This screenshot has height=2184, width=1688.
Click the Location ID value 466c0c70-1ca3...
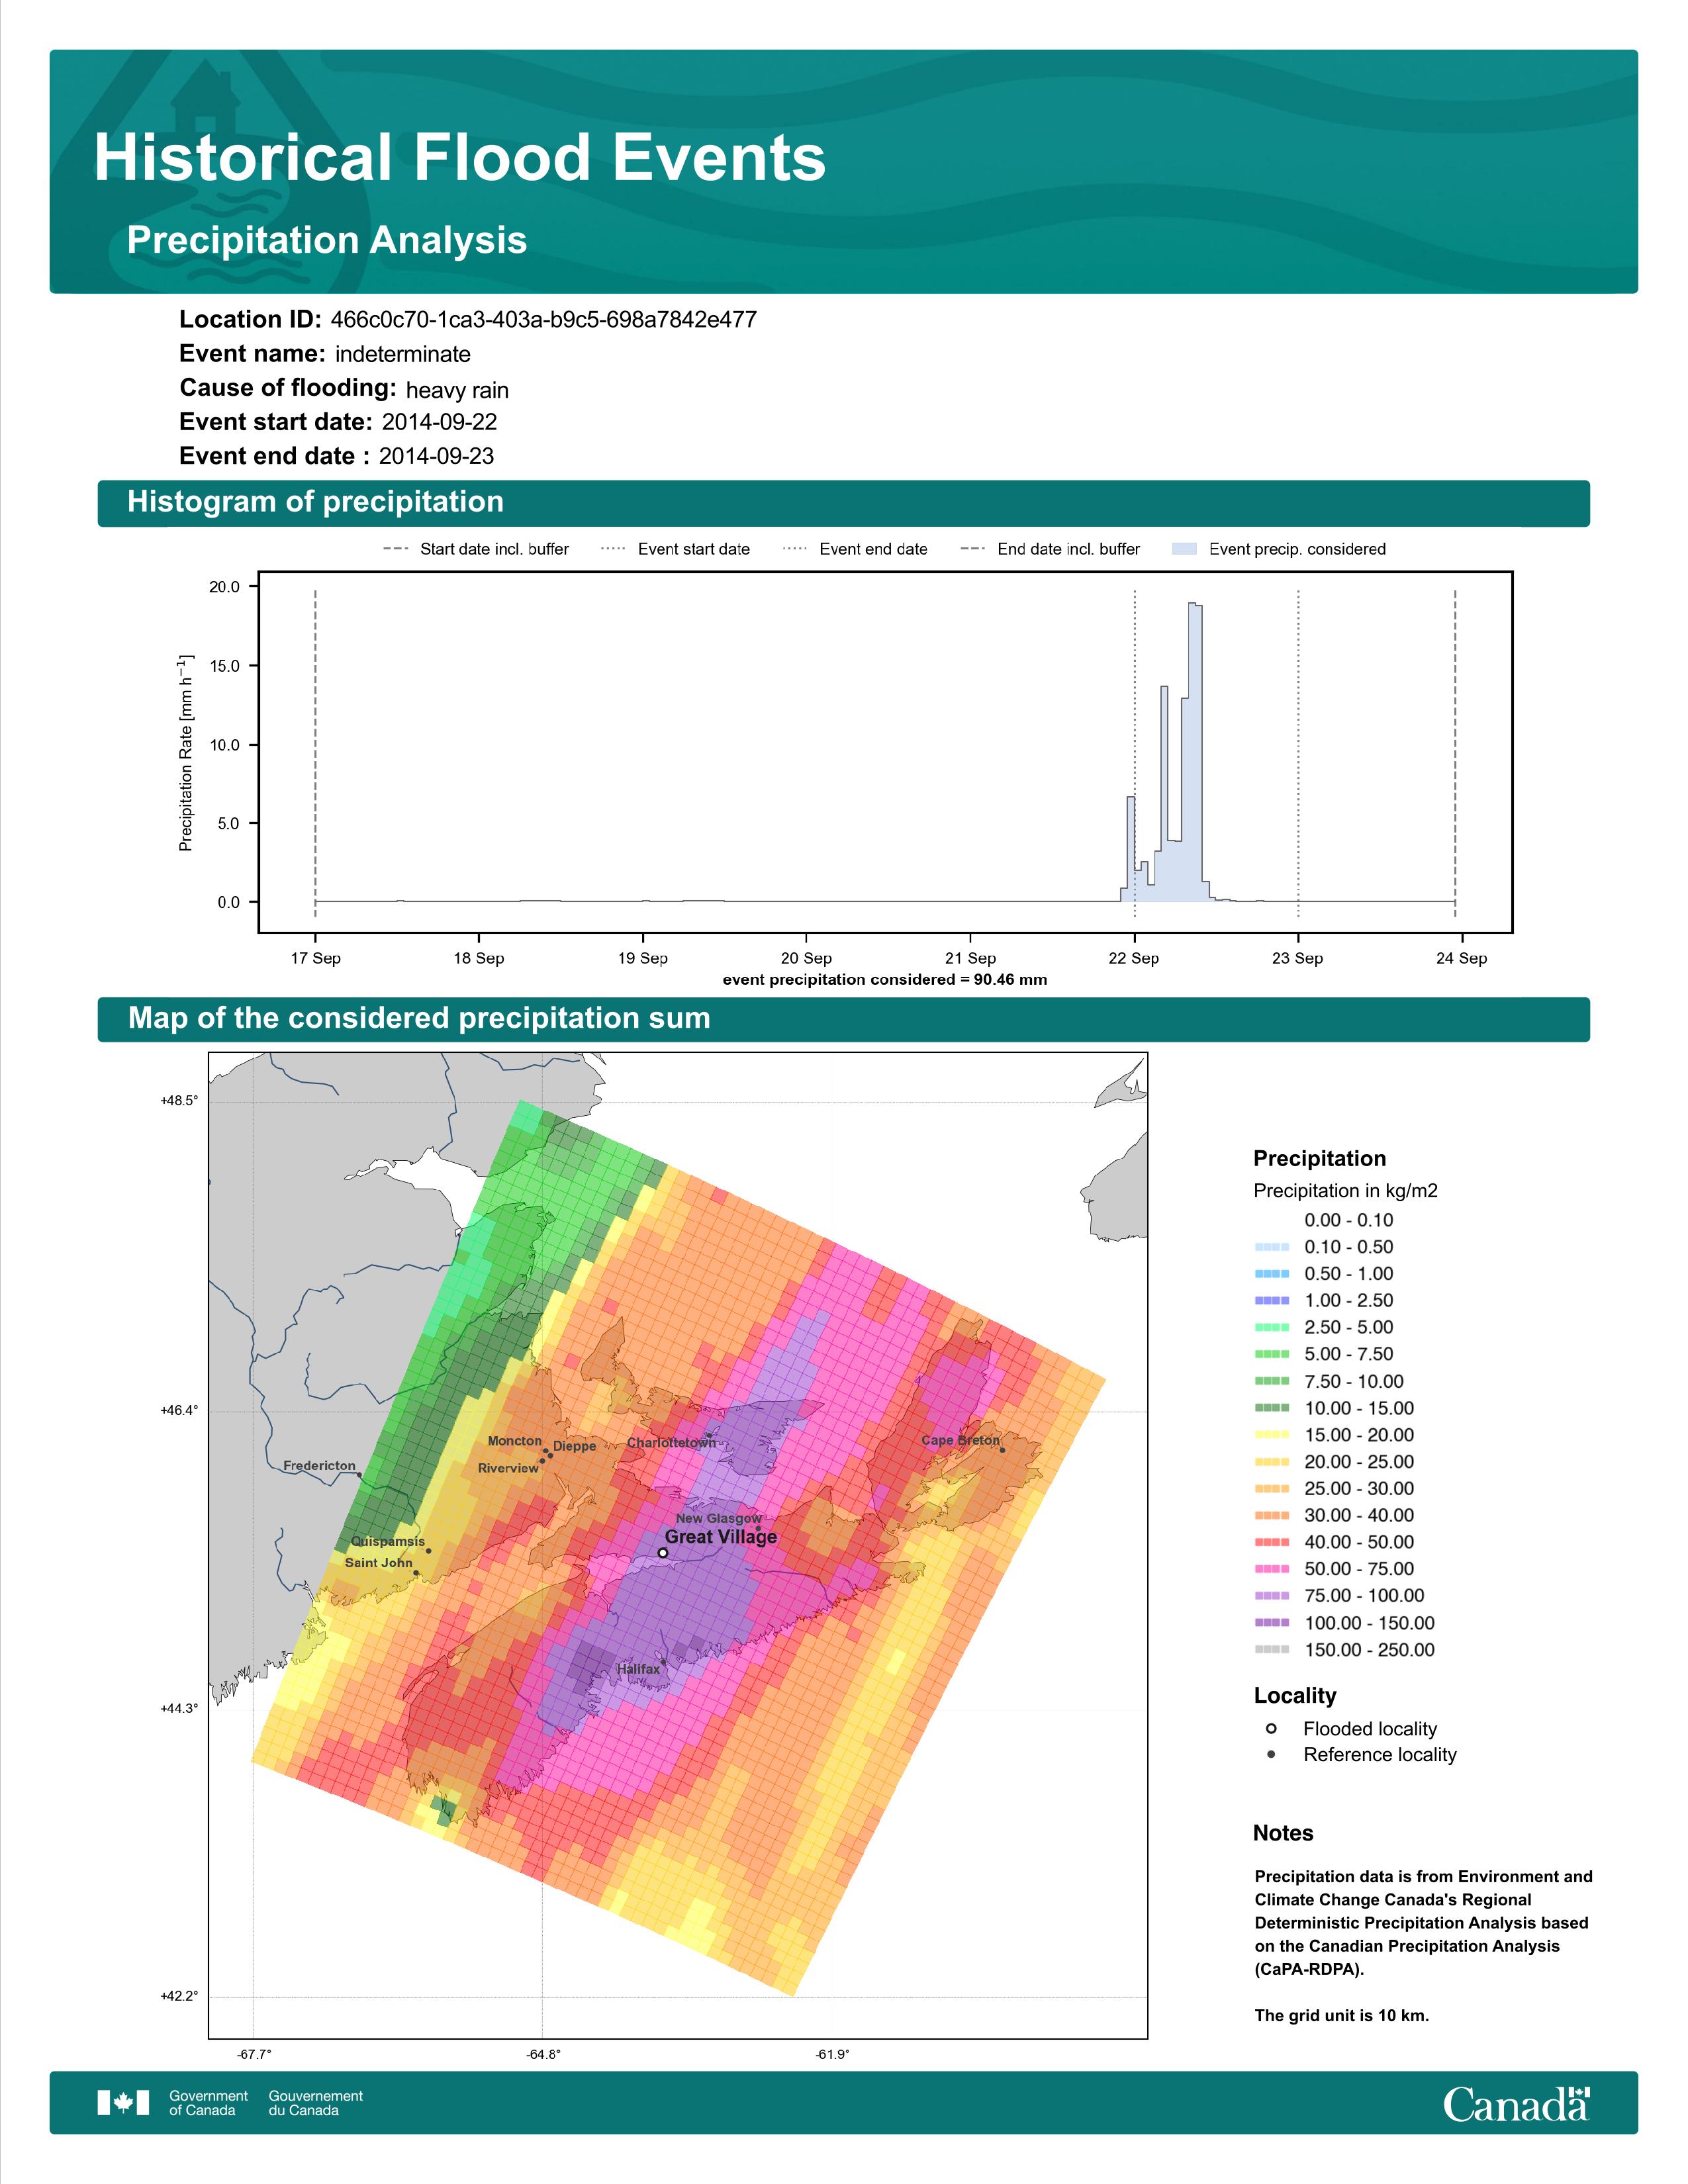coord(543,320)
